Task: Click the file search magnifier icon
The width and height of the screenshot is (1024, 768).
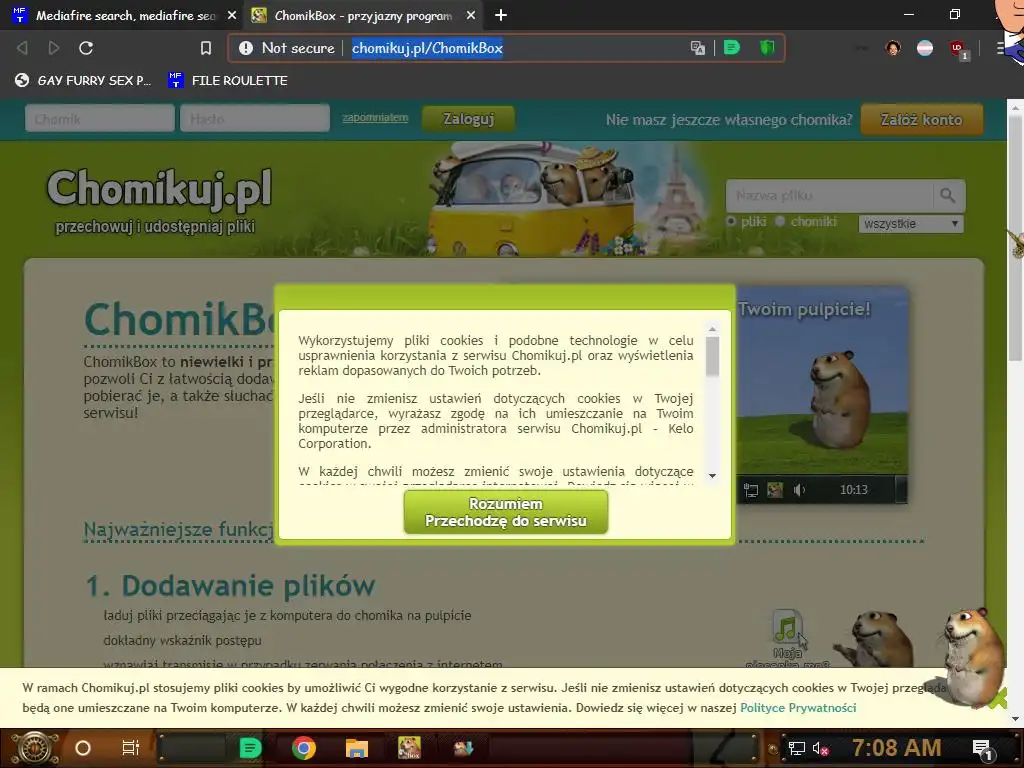Action: point(948,195)
